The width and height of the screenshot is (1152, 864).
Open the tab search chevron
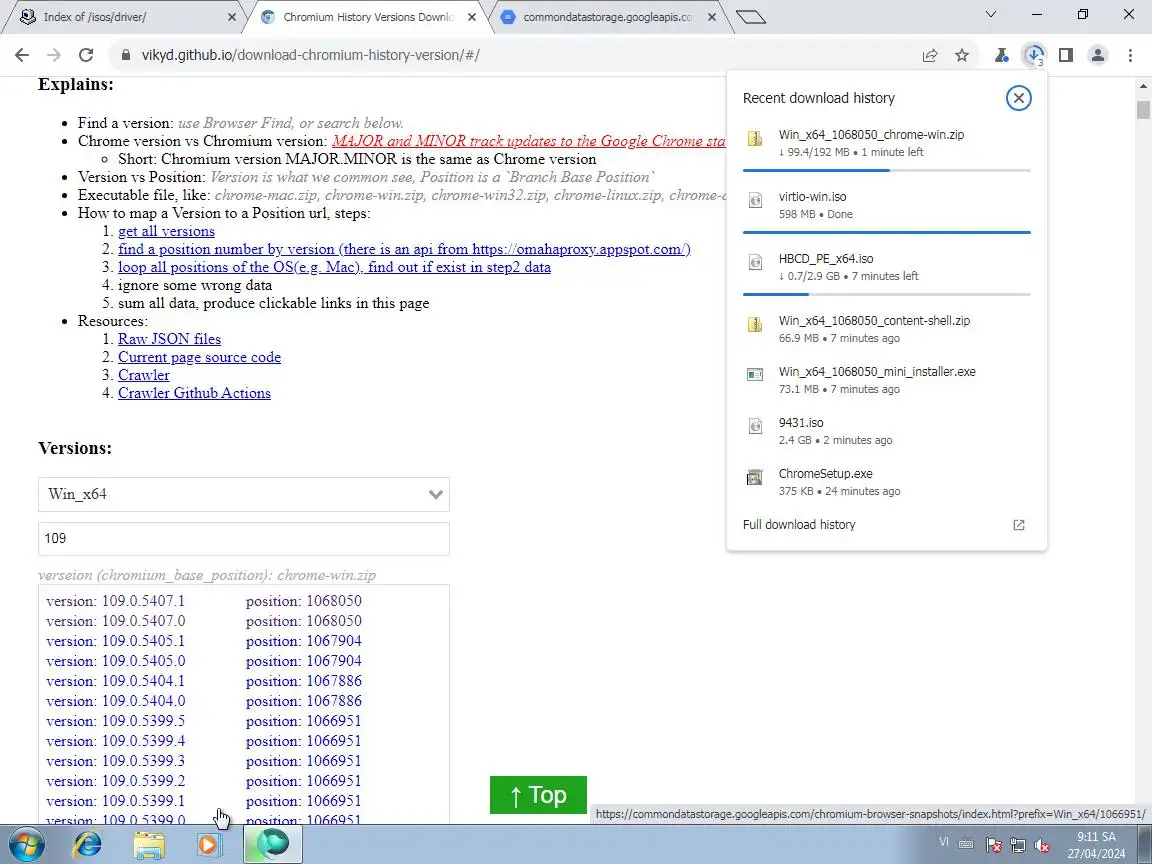point(990,14)
